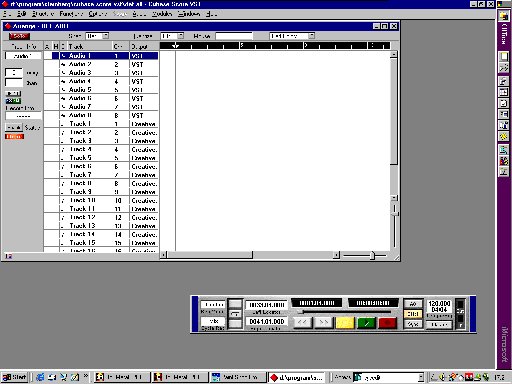
Task: Open the Windows menu
Action: (189, 14)
